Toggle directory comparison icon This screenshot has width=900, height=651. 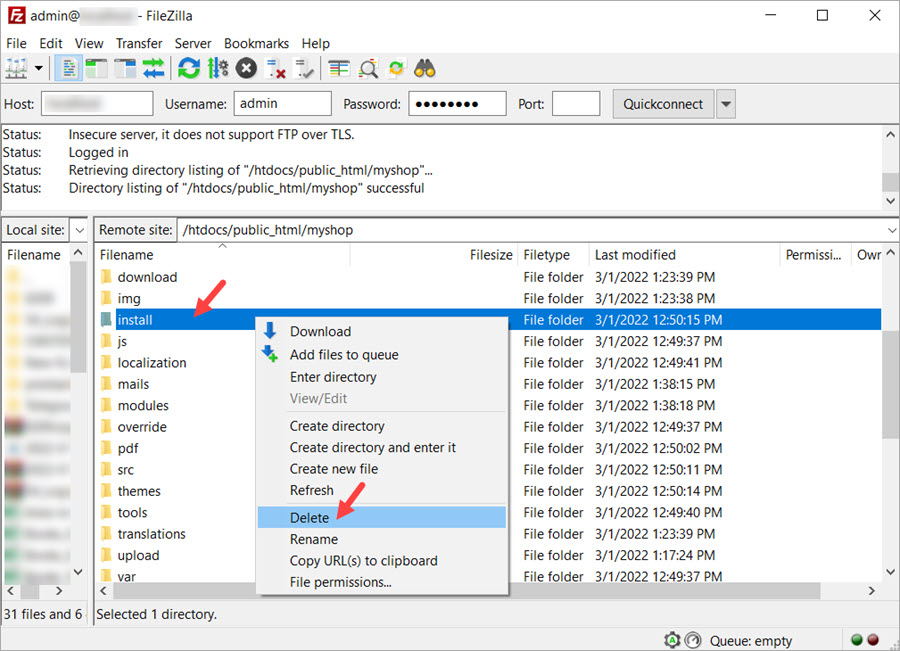[368, 69]
